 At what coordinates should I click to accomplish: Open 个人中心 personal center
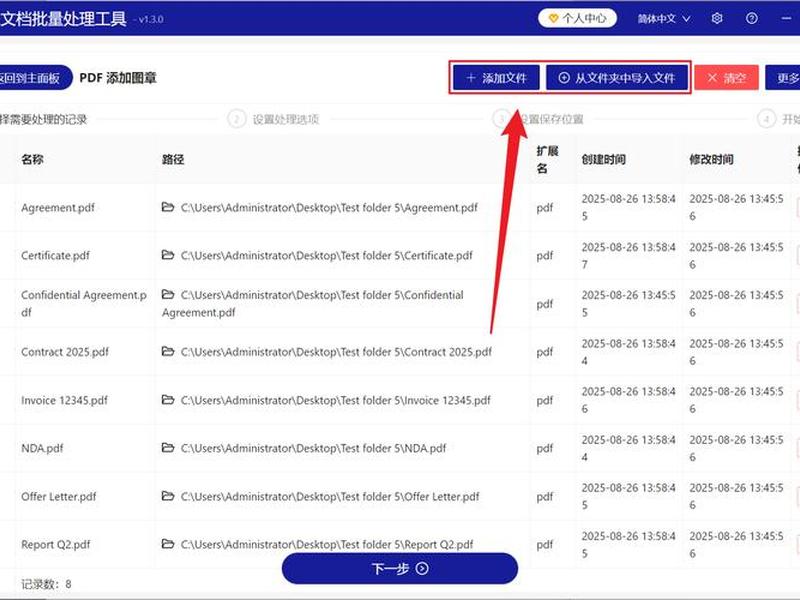(578, 19)
